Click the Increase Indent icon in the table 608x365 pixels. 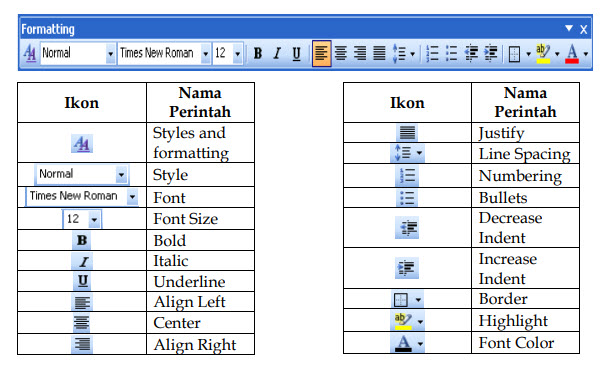(x=407, y=268)
